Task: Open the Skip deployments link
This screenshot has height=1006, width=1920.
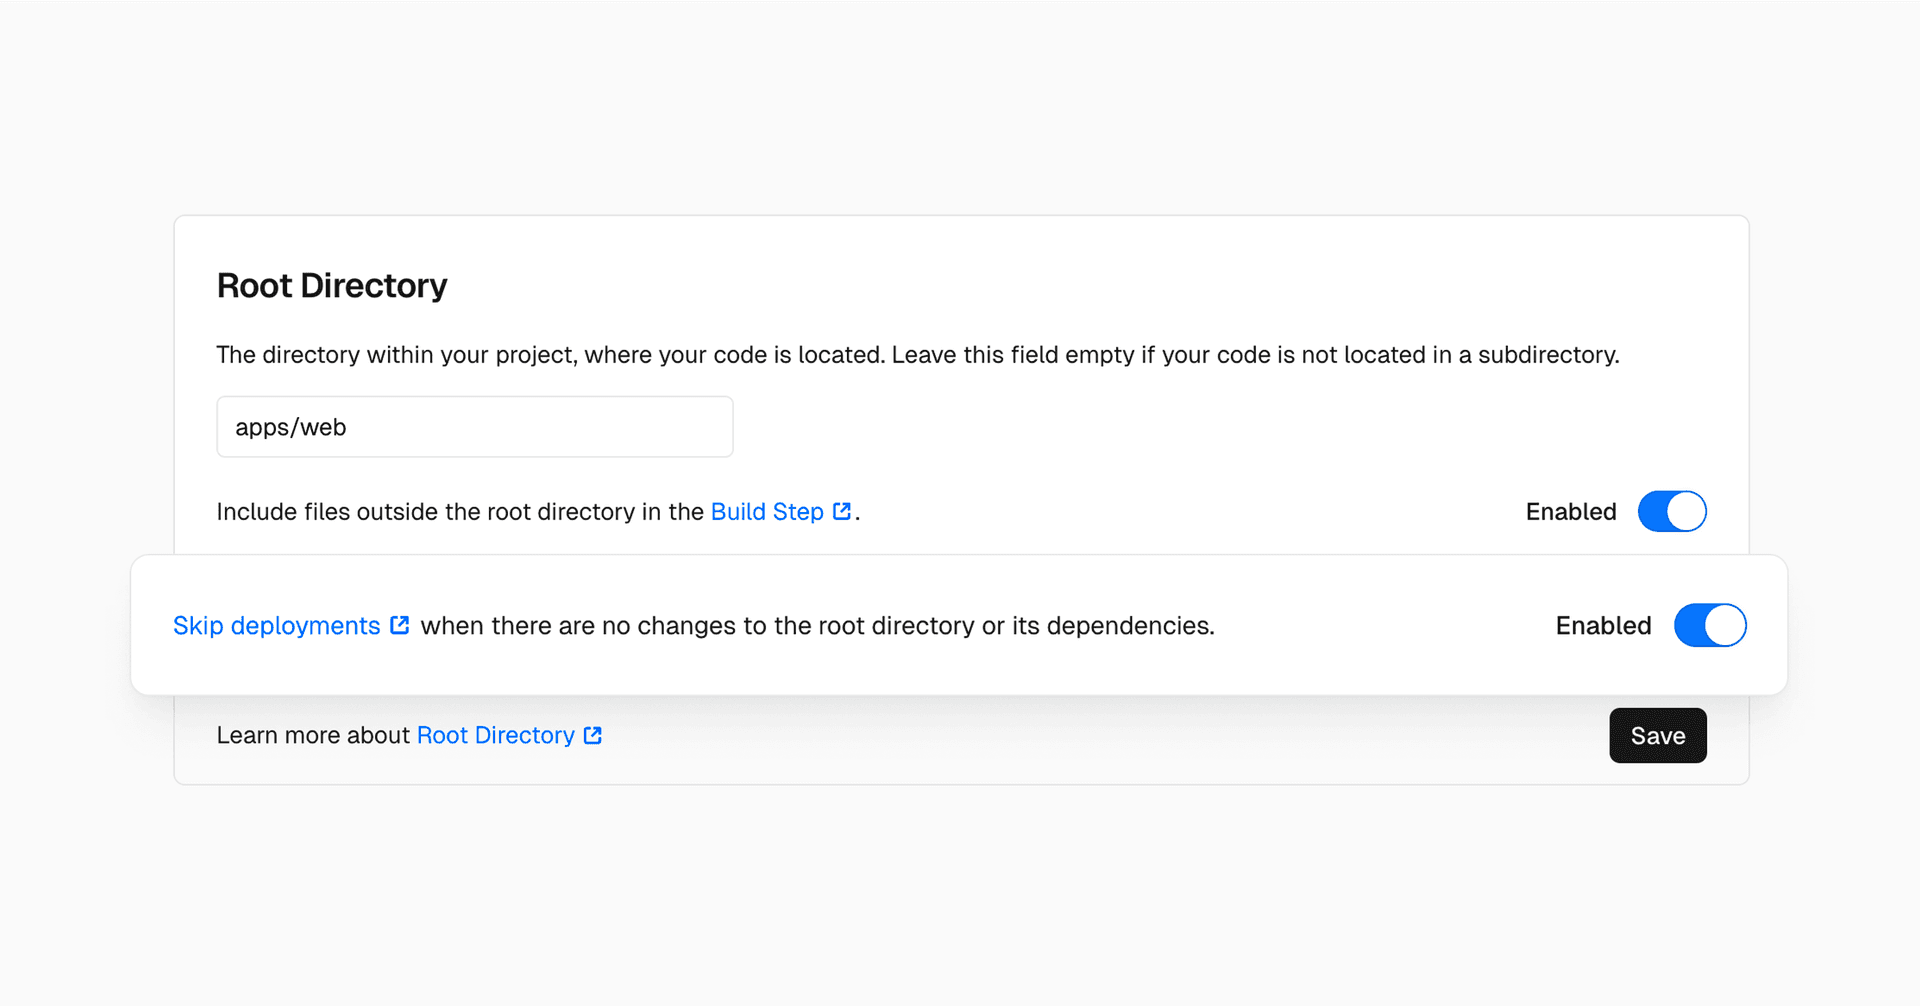Action: pos(277,626)
